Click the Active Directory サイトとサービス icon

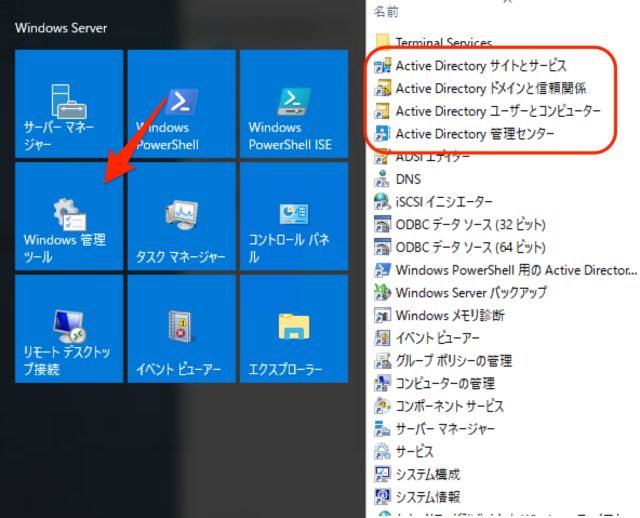point(382,65)
